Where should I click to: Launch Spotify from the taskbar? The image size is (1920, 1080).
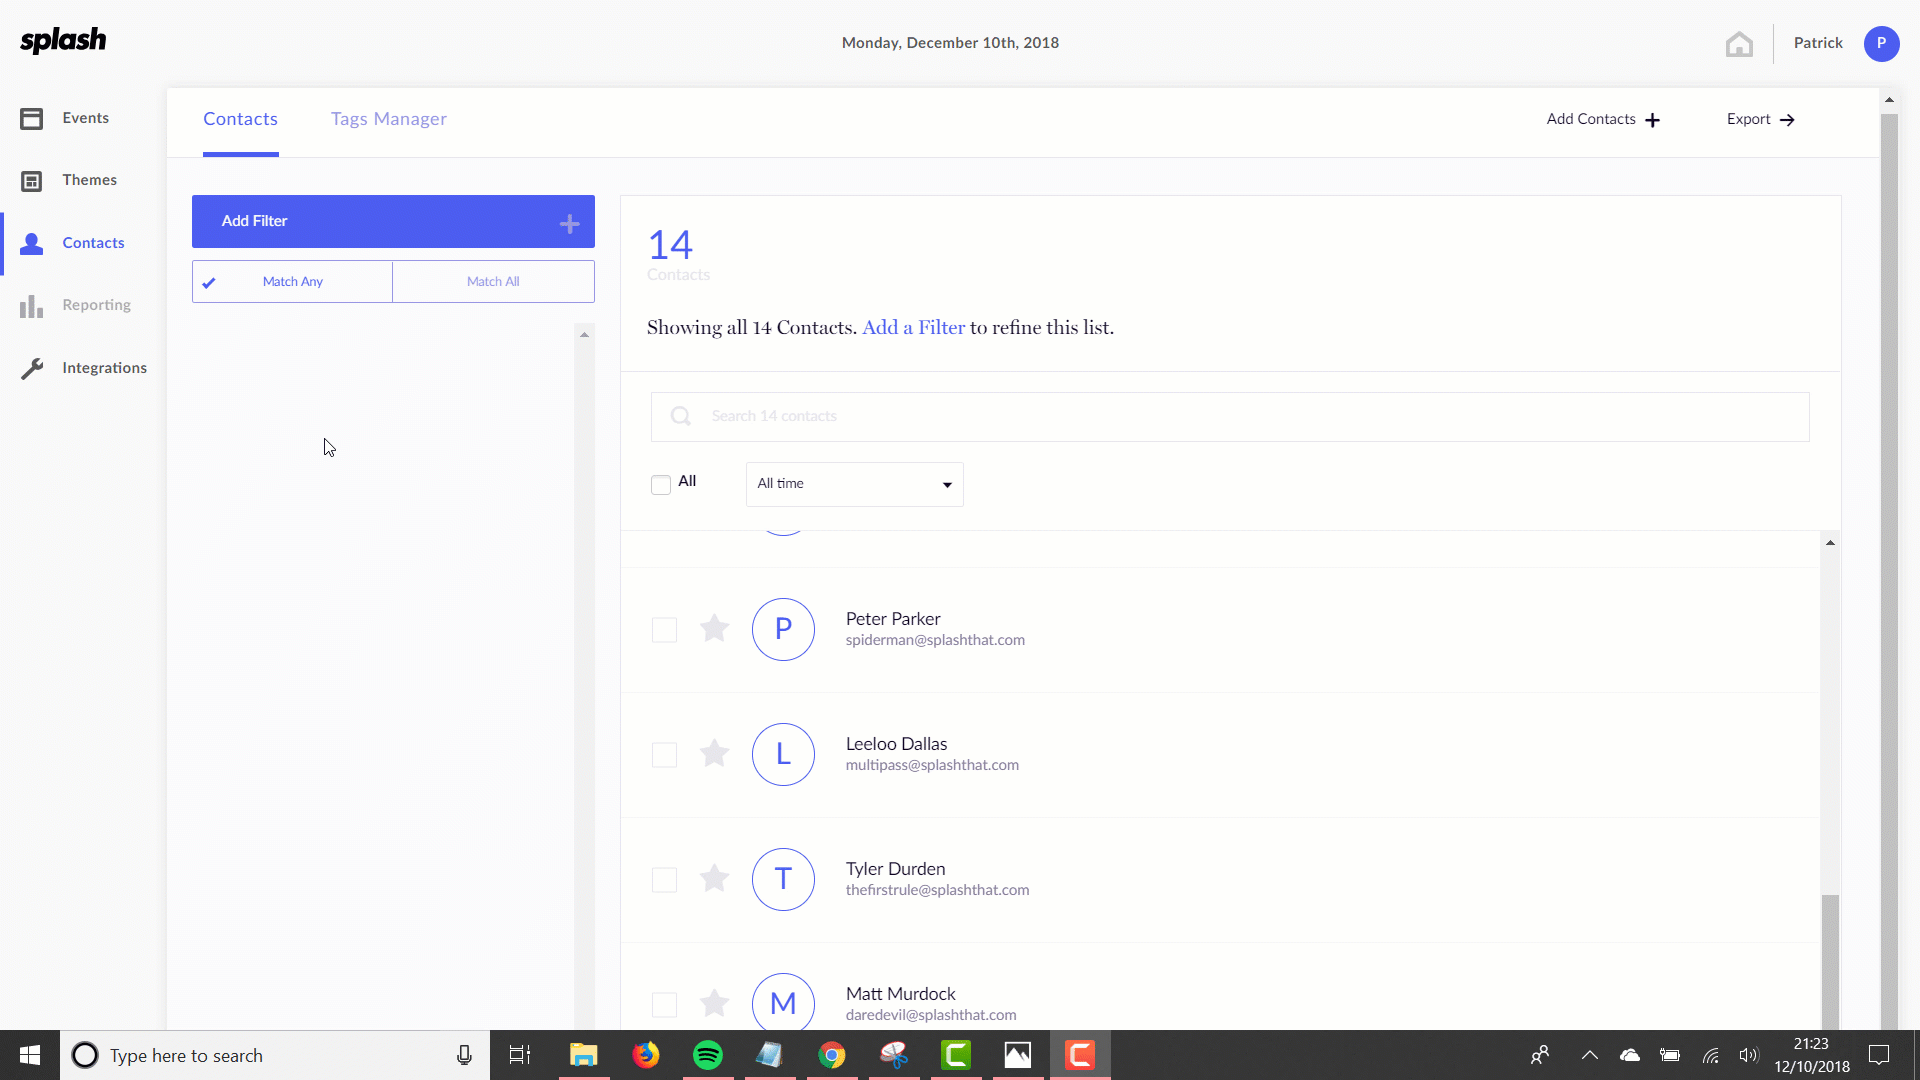pyautogui.click(x=708, y=1055)
